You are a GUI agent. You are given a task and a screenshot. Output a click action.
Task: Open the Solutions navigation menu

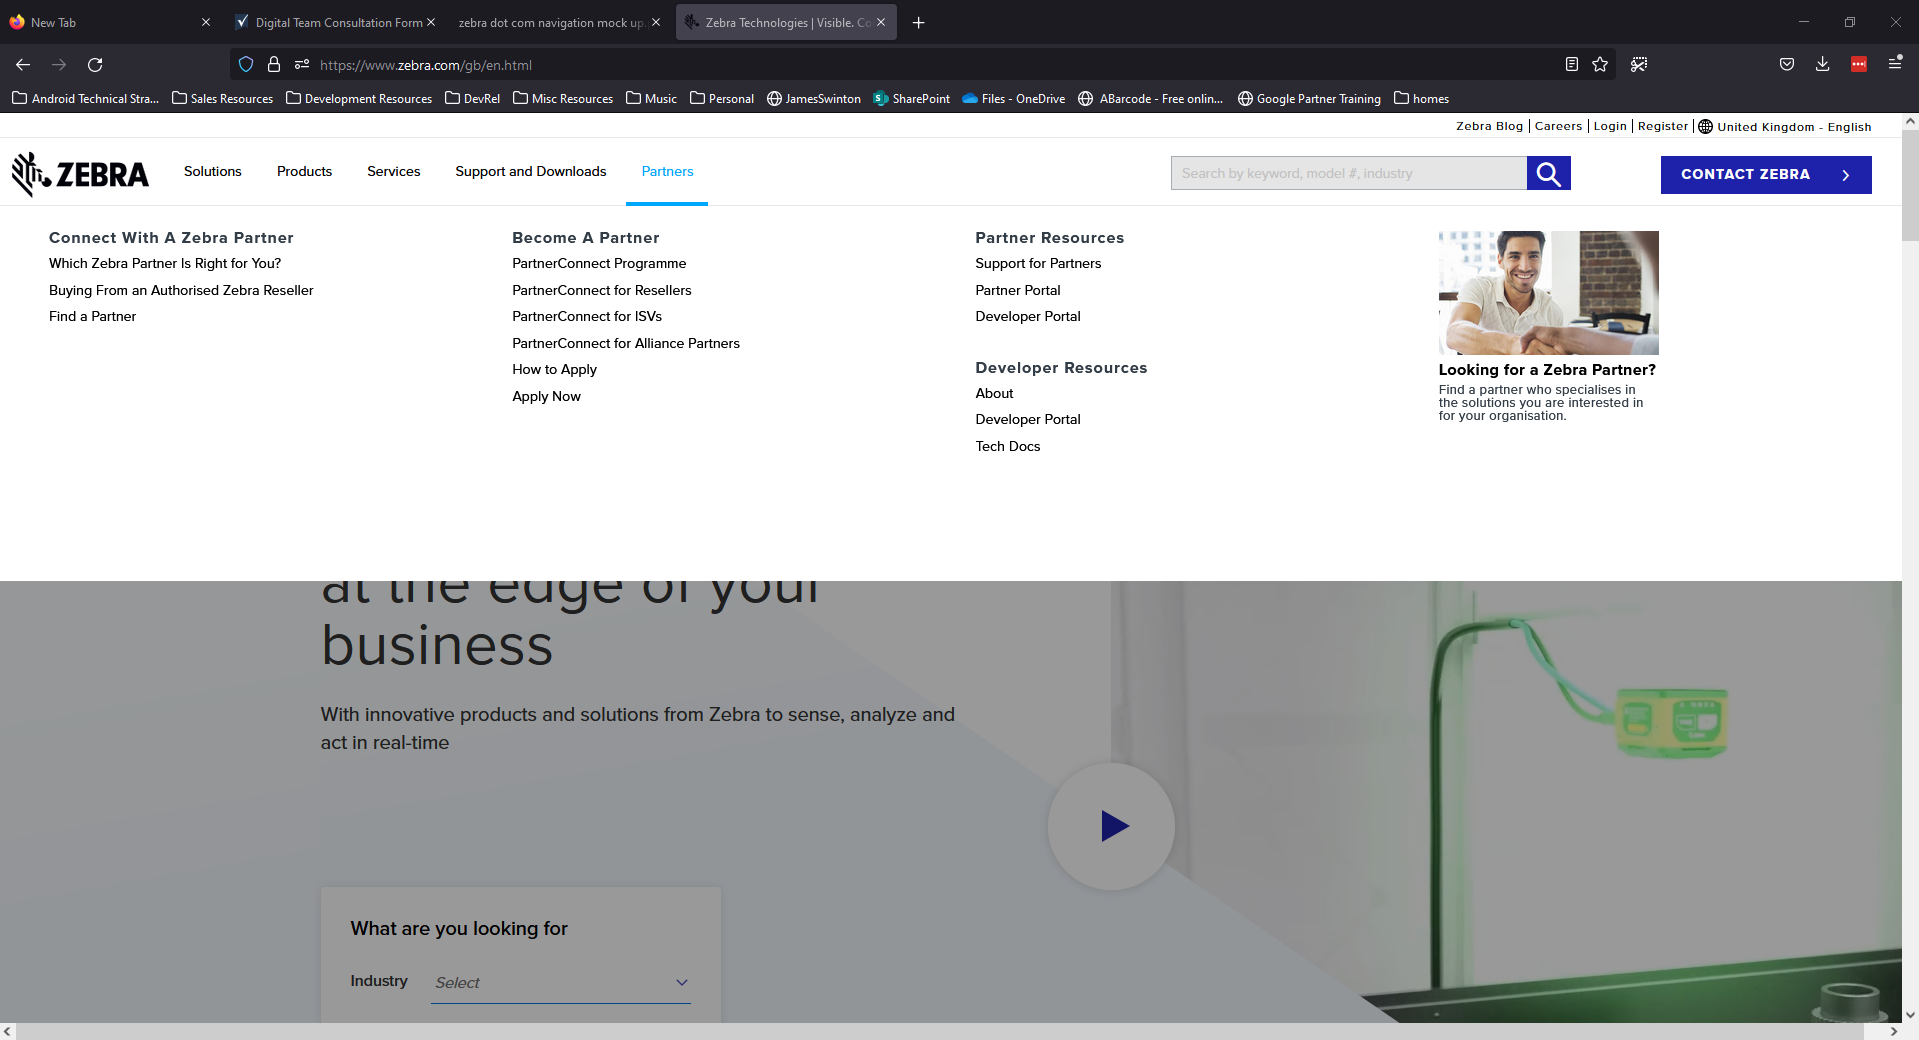(212, 172)
